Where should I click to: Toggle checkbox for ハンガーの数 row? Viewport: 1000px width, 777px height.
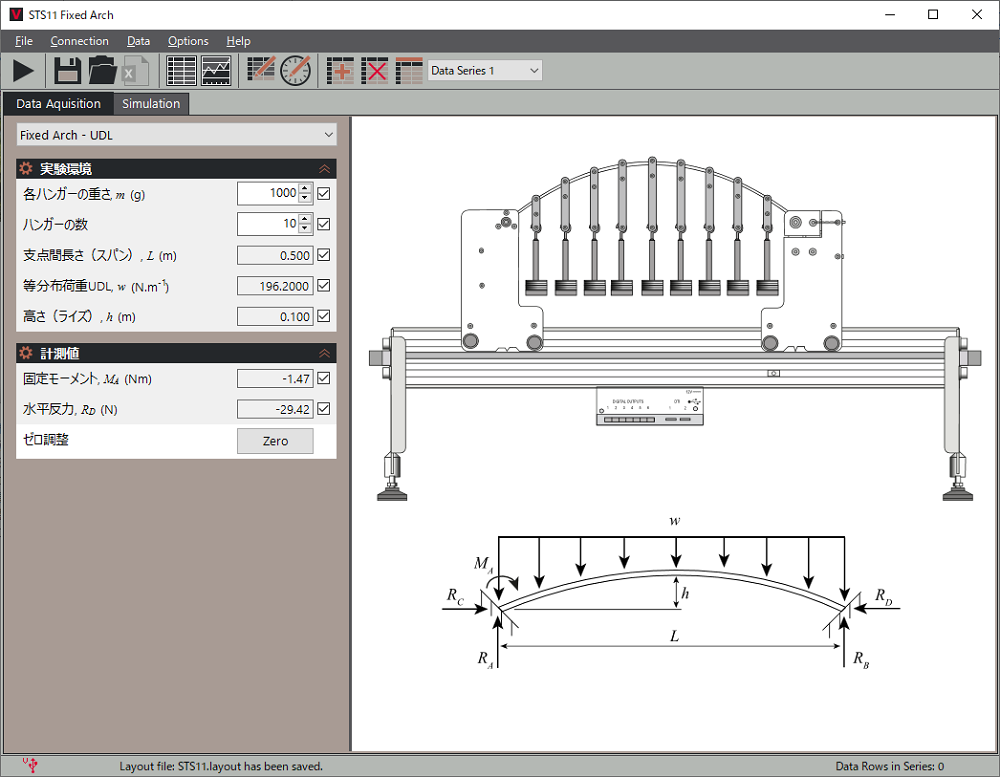324,224
